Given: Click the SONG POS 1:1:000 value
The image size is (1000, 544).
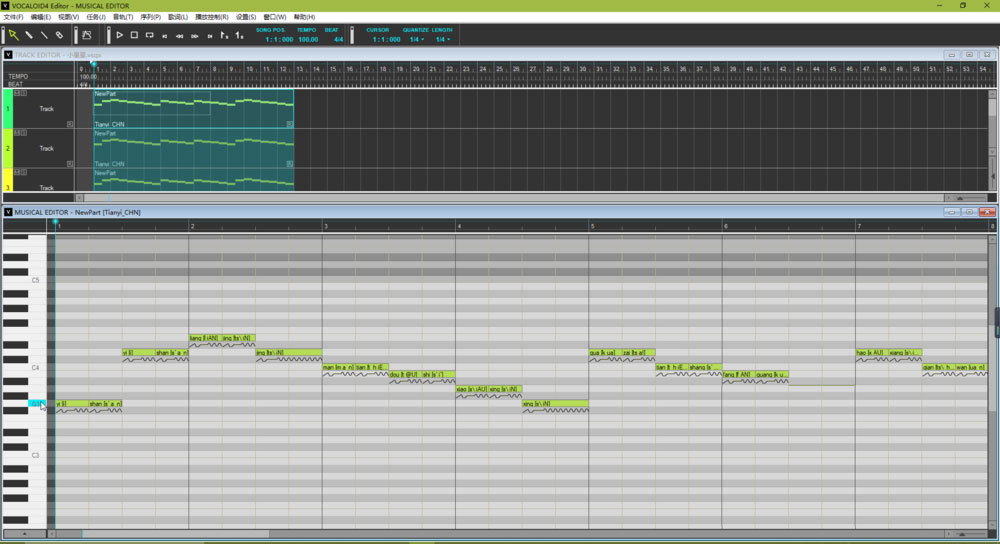Looking at the screenshot, I should 279,40.
